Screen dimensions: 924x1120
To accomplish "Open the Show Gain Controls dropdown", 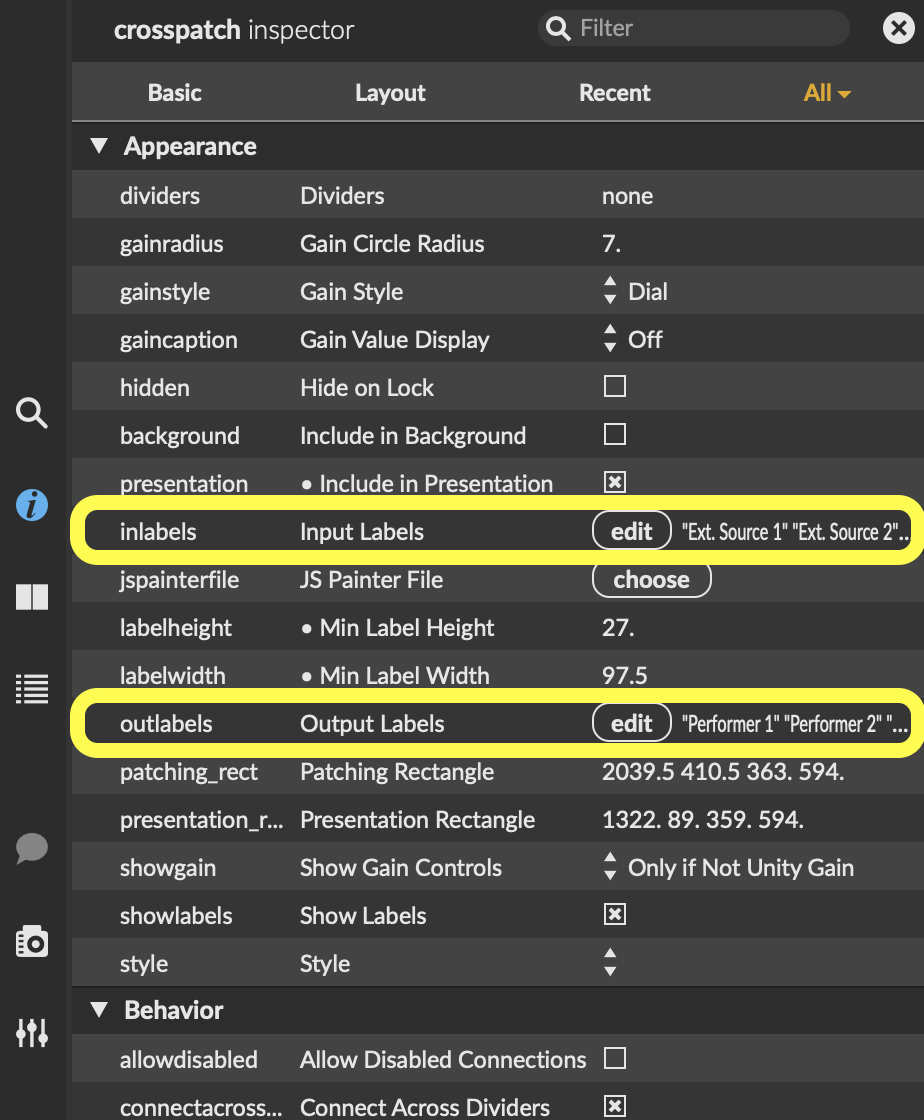I will [728, 868].
